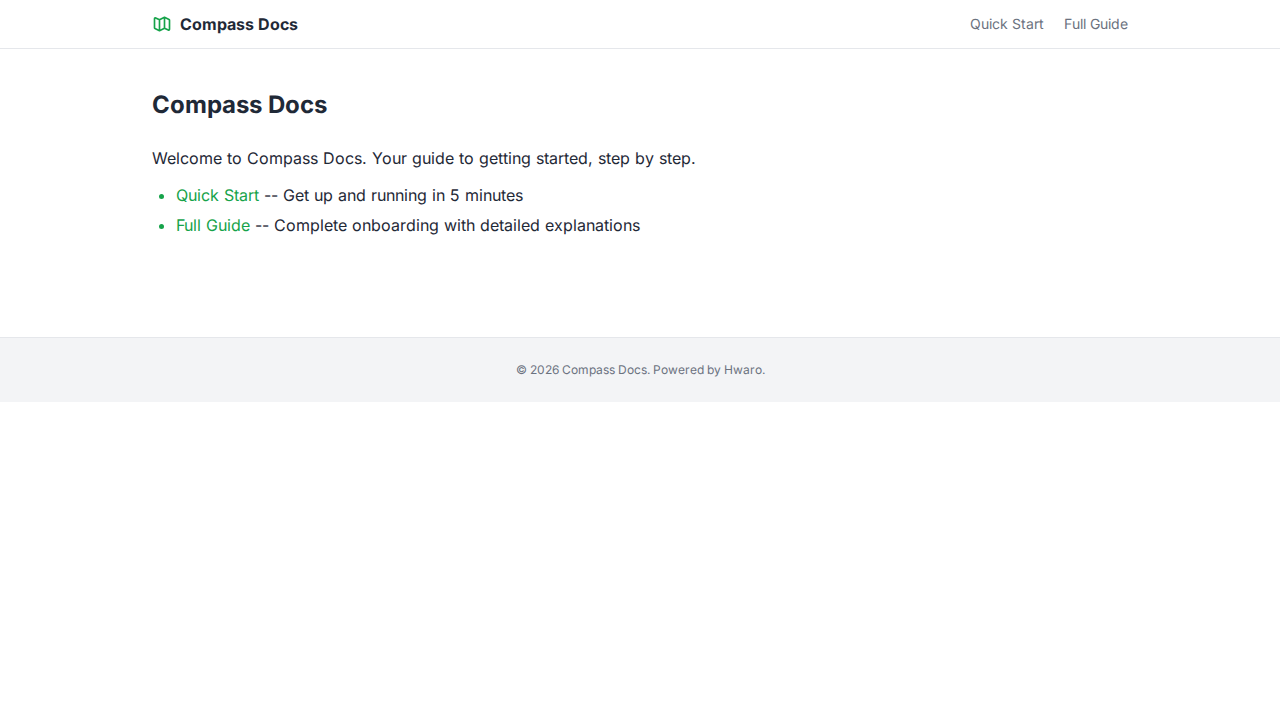
Task: Open Full Guide from the top navigation
Action: click(1095, 24)
